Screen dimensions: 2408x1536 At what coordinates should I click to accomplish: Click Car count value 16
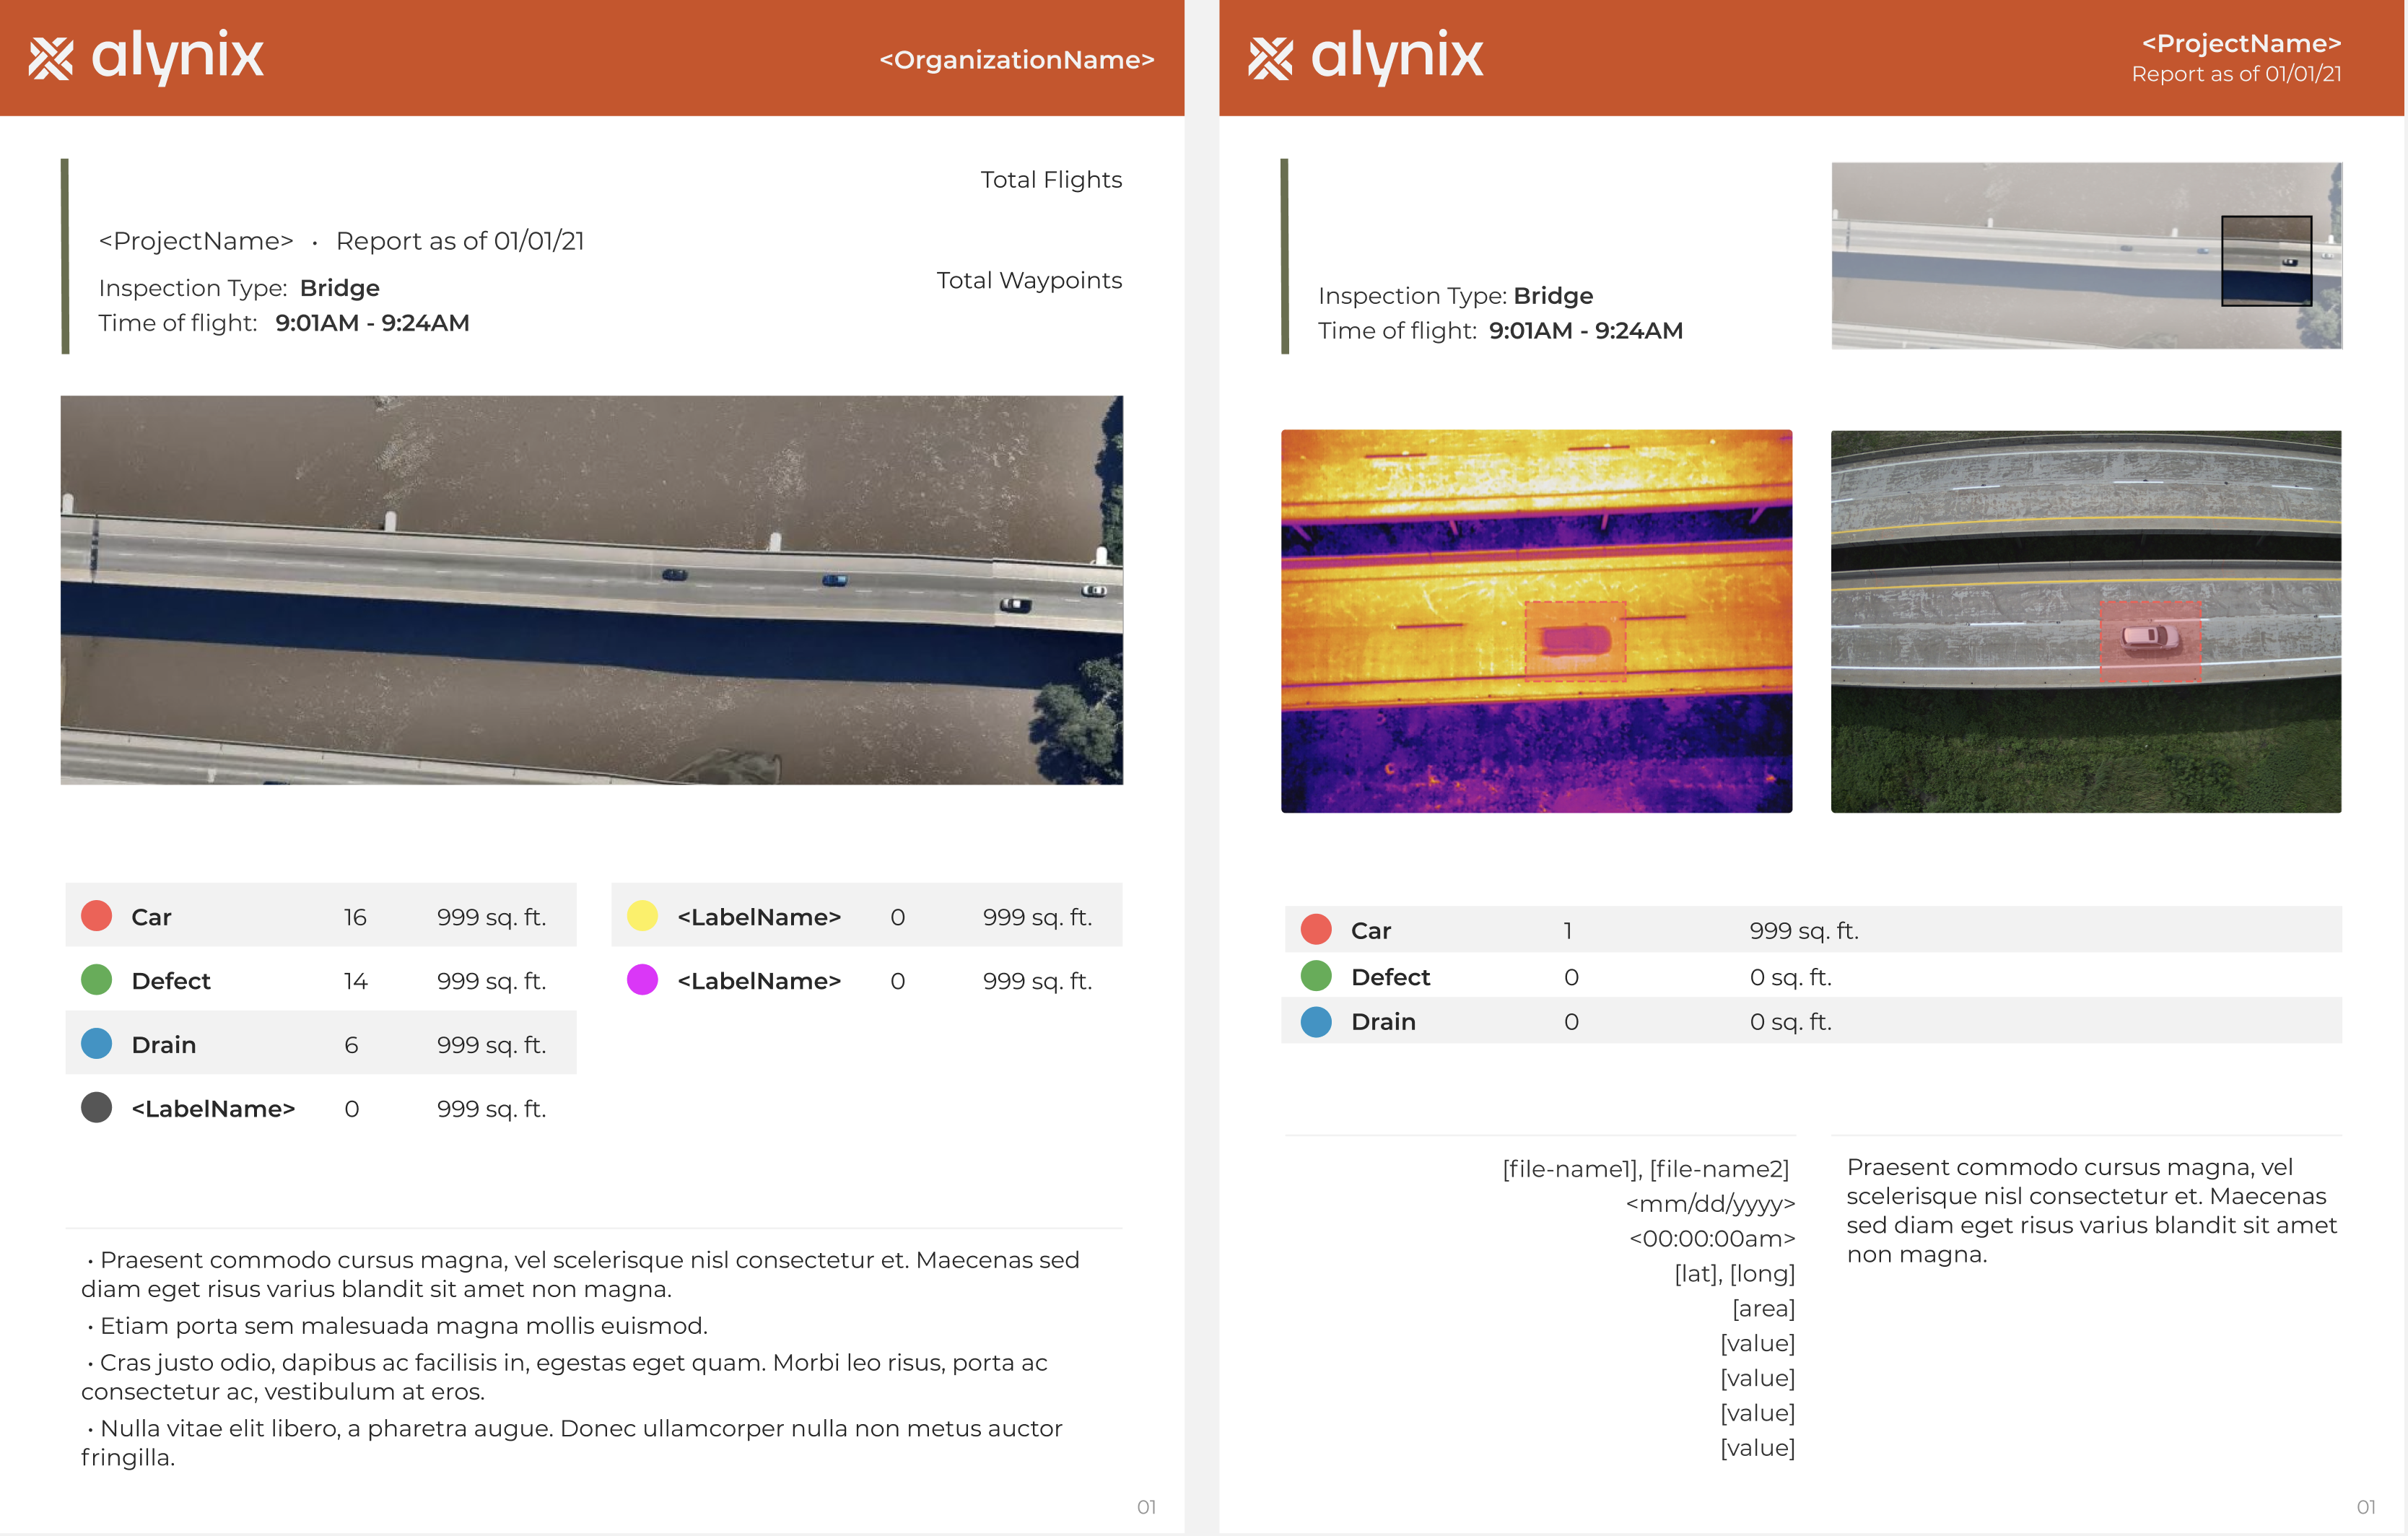[355, 917]
